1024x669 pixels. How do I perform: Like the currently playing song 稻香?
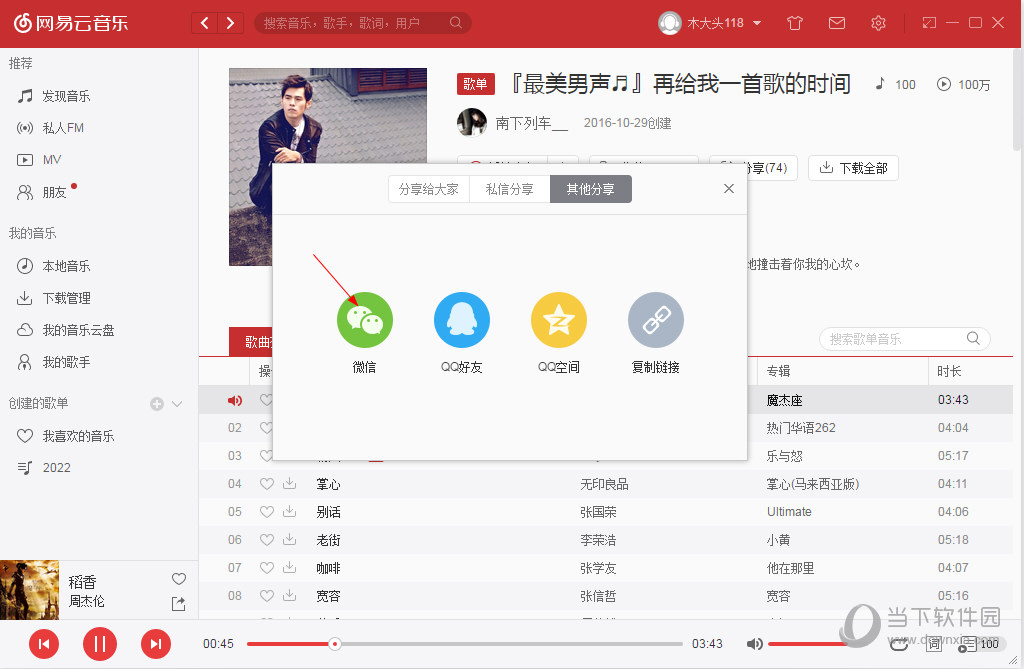click(179, 579)
